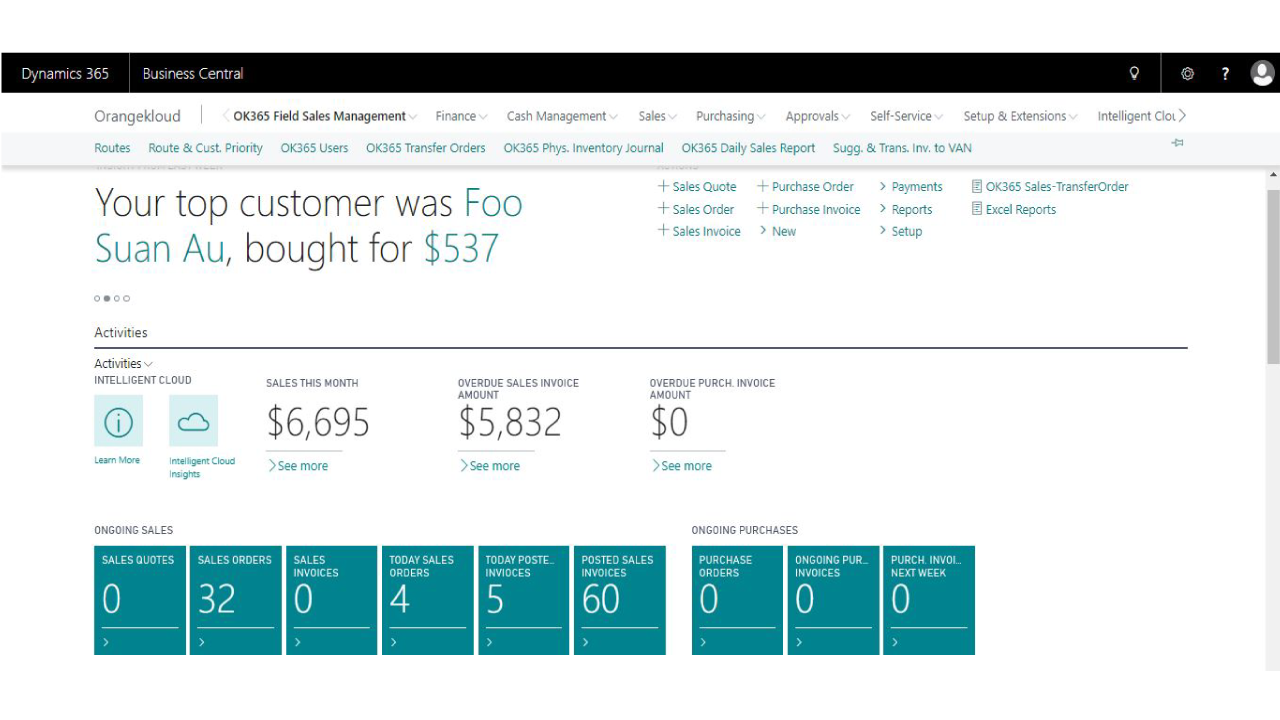Click plus icon for Purchase Order

click(x=762, y=186)
